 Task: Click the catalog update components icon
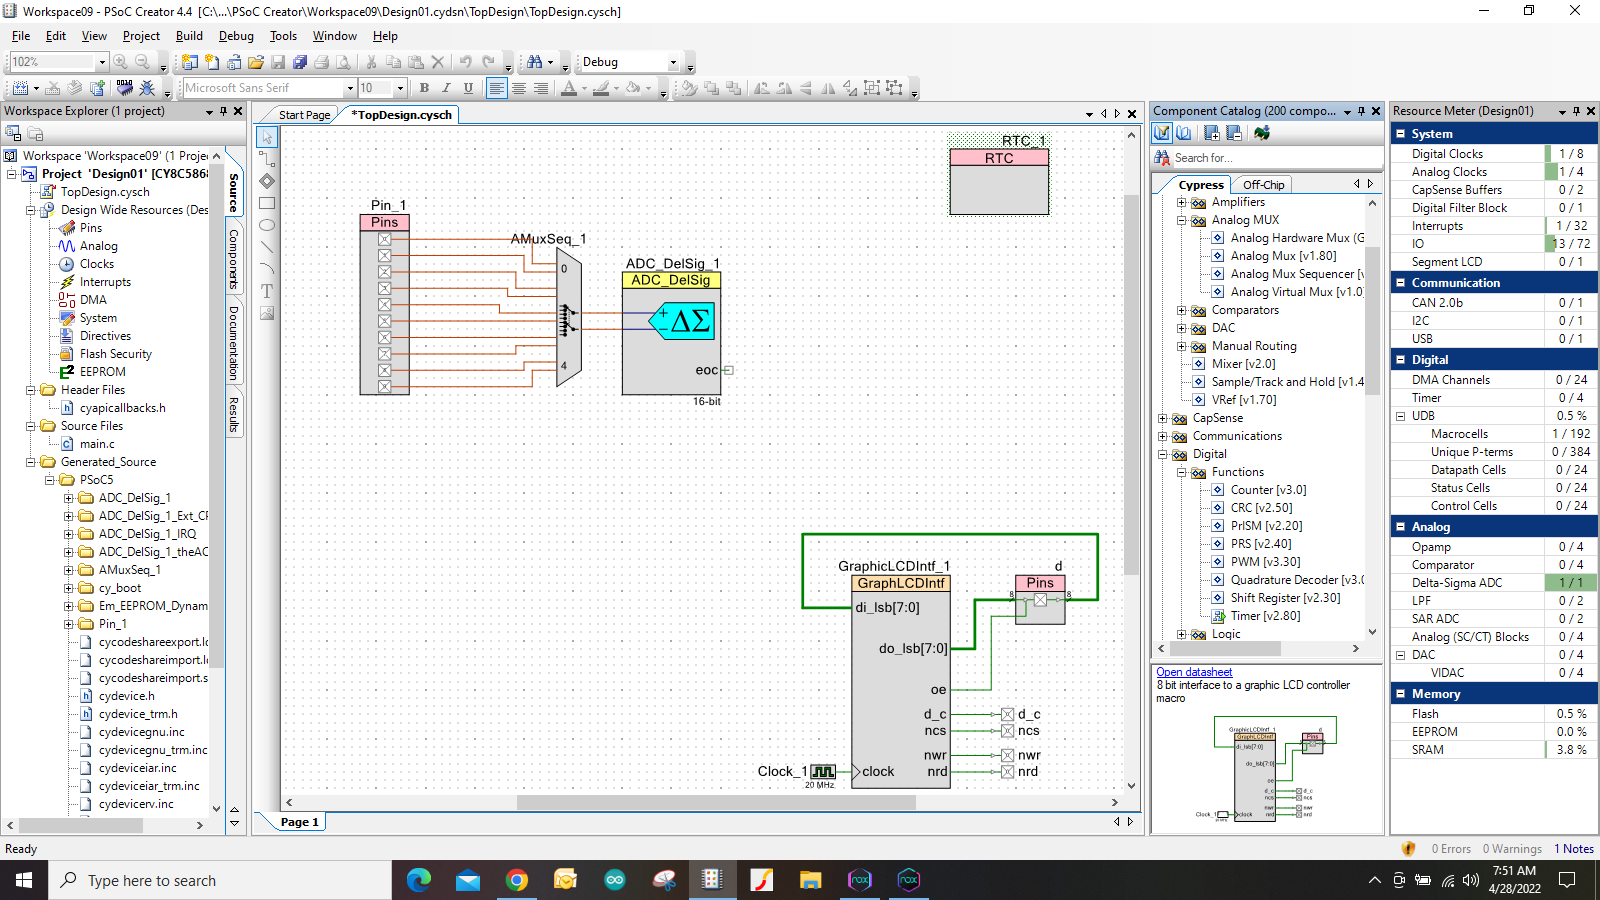[1262, 133]
